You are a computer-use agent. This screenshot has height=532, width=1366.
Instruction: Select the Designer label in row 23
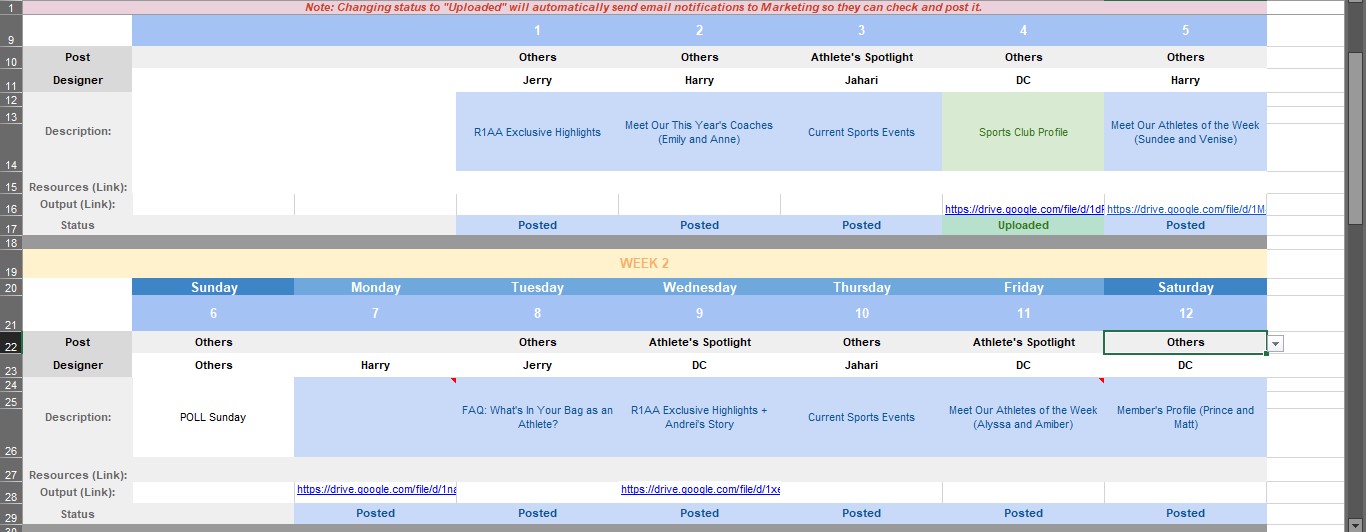78,365
